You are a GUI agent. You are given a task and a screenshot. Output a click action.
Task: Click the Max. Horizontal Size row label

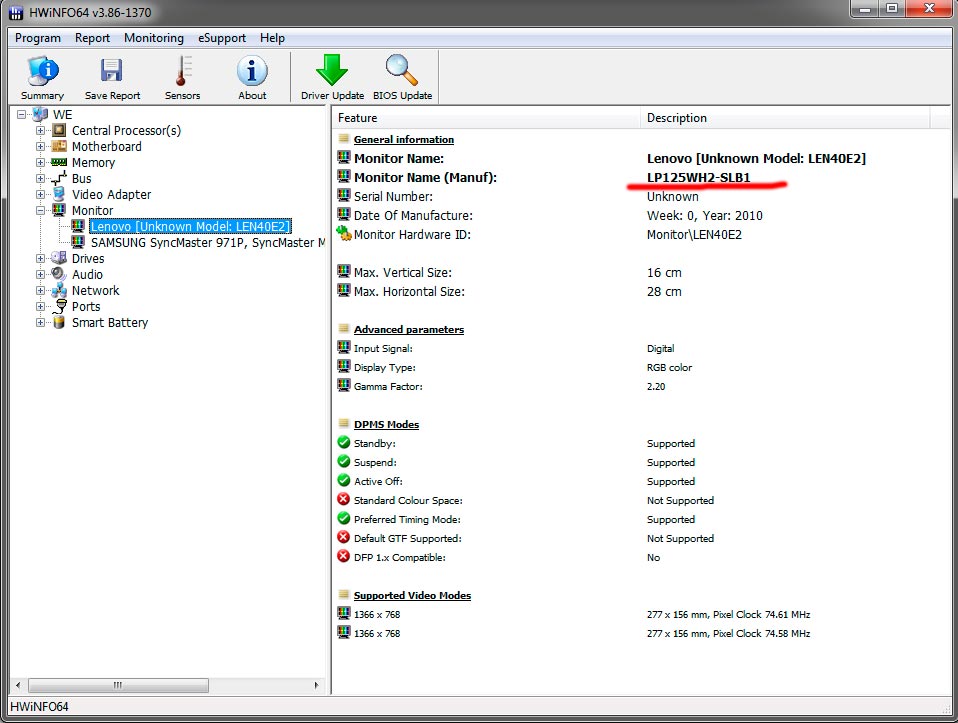pos(409,292)
